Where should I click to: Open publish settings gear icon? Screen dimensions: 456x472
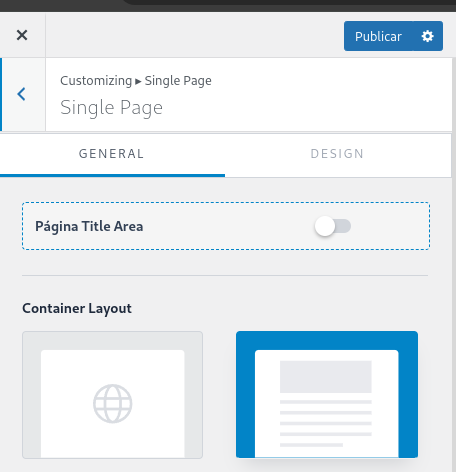[428, 36]
